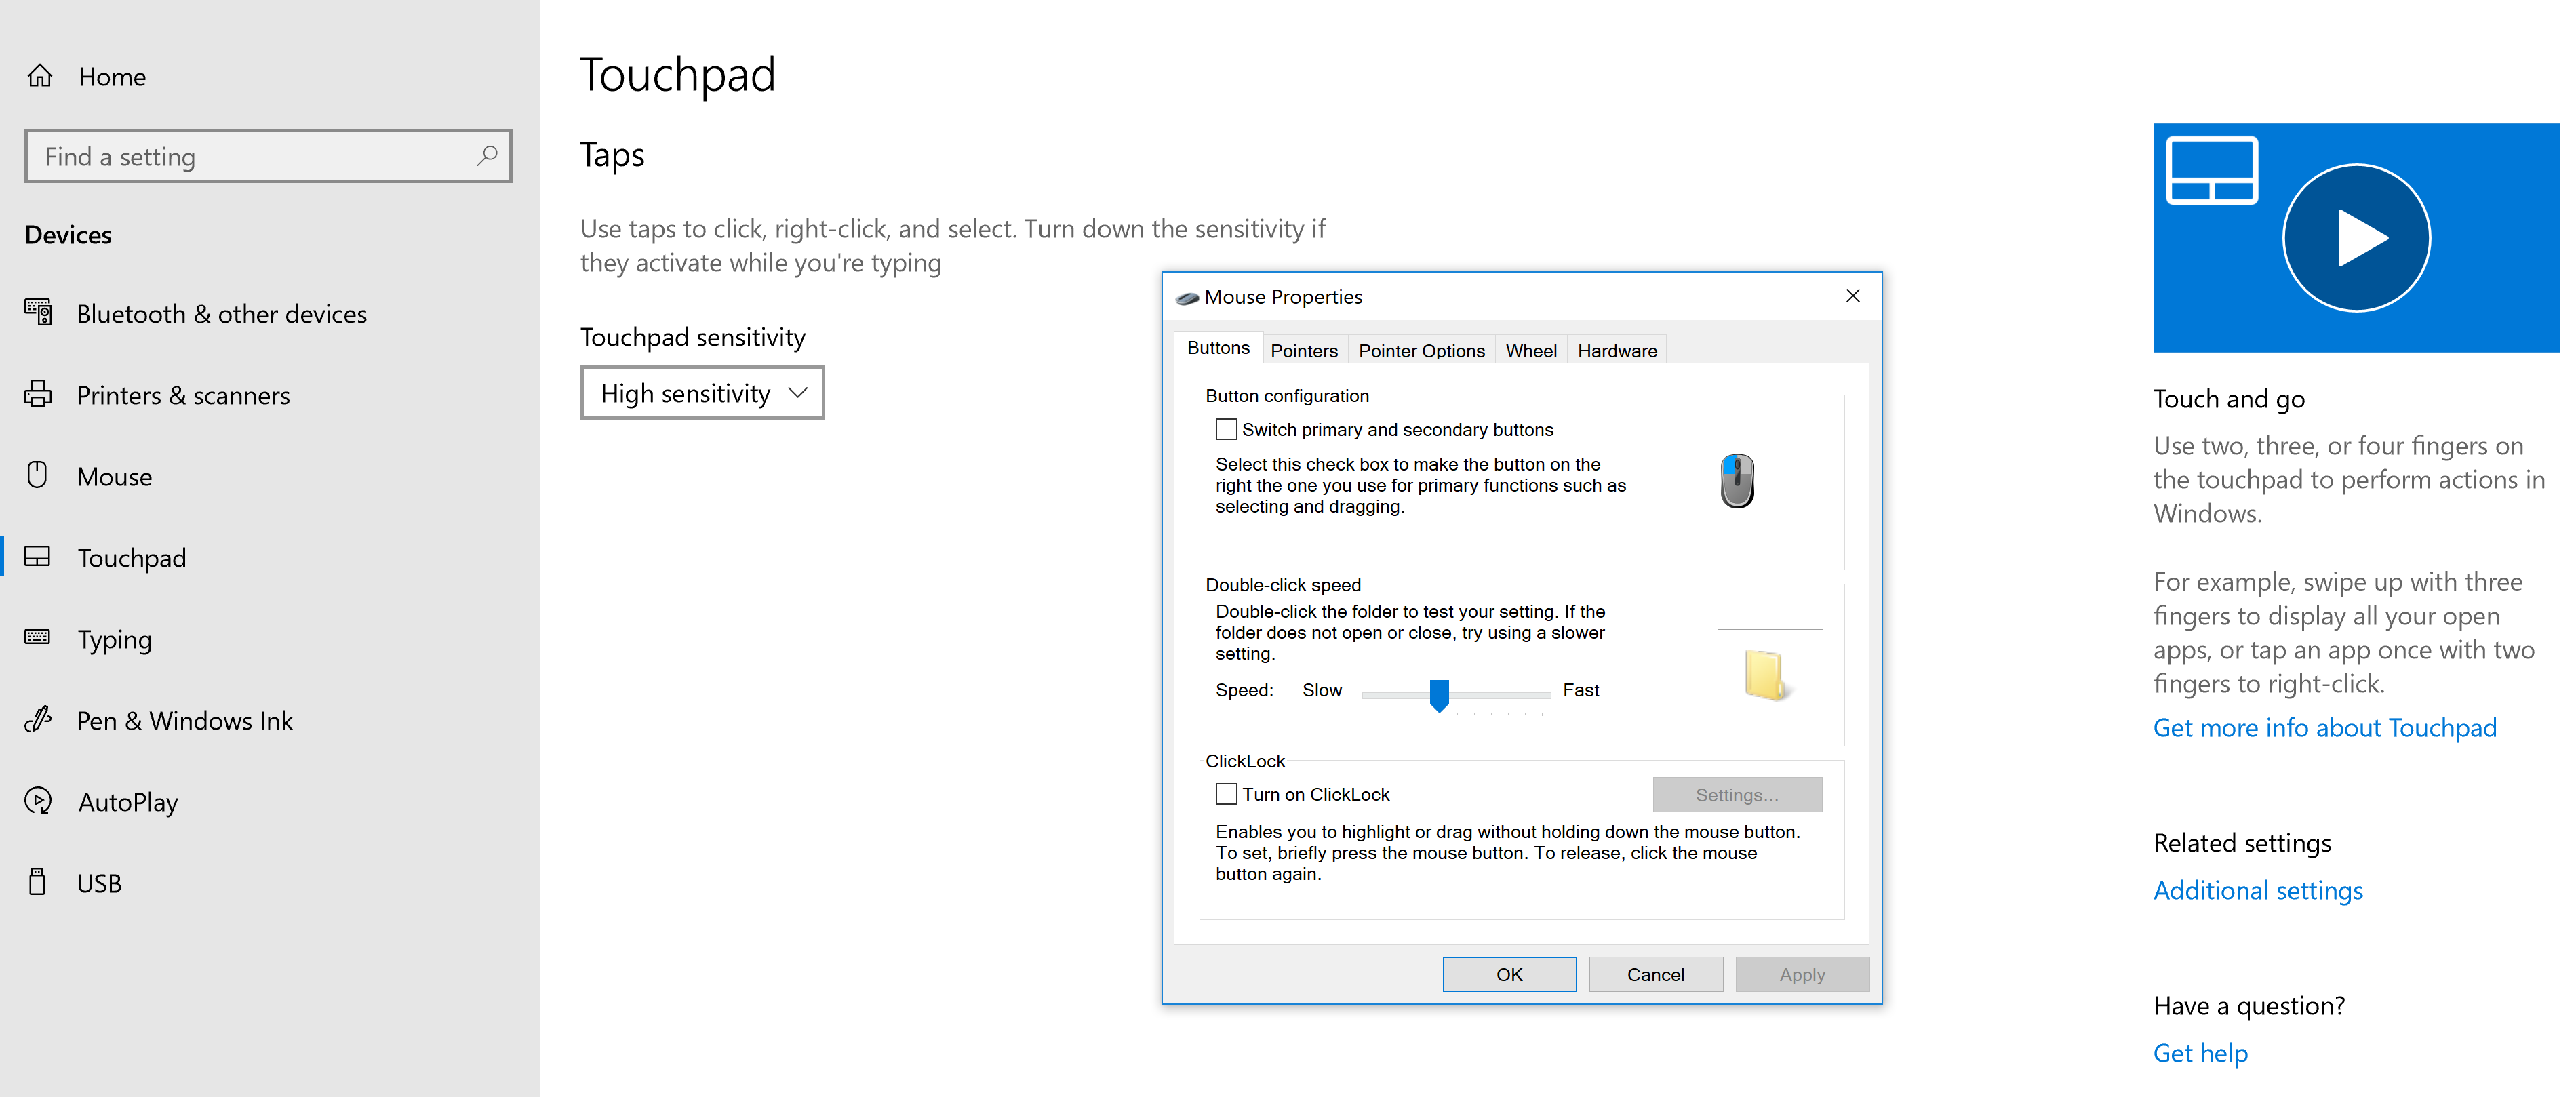Click the Printers & scanners icon
The height and width of the screenshot is (1097, 2576).
coord(38,394)
